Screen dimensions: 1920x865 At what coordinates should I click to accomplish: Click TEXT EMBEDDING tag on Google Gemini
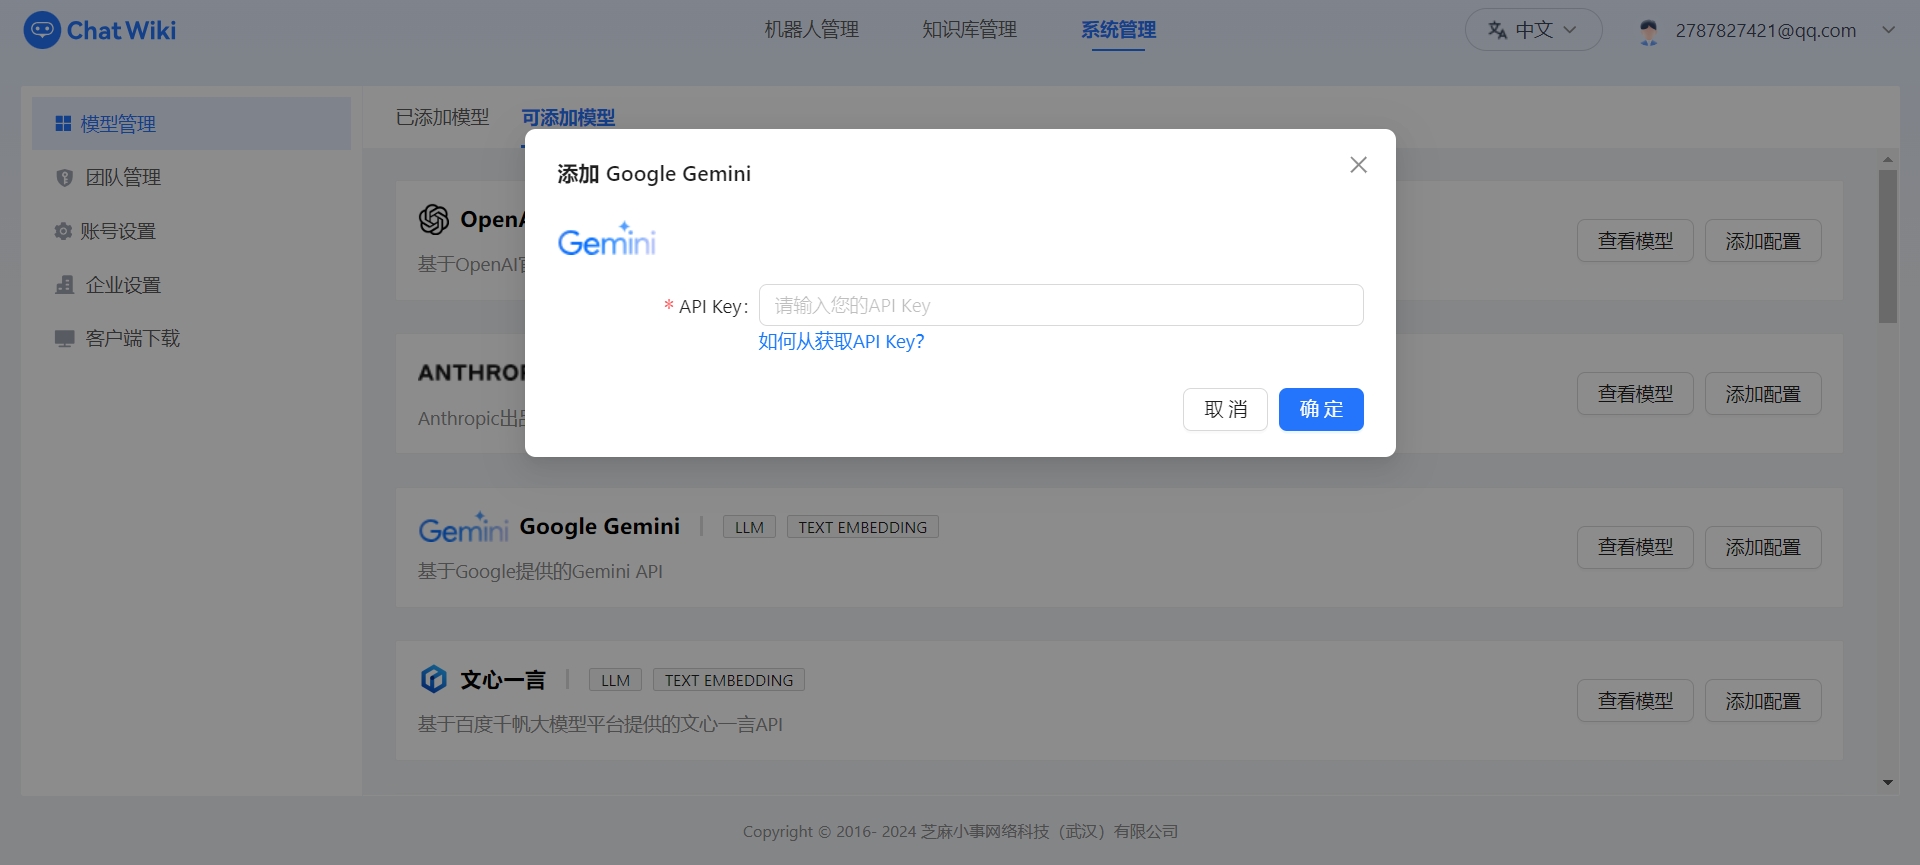coord(863,527)
